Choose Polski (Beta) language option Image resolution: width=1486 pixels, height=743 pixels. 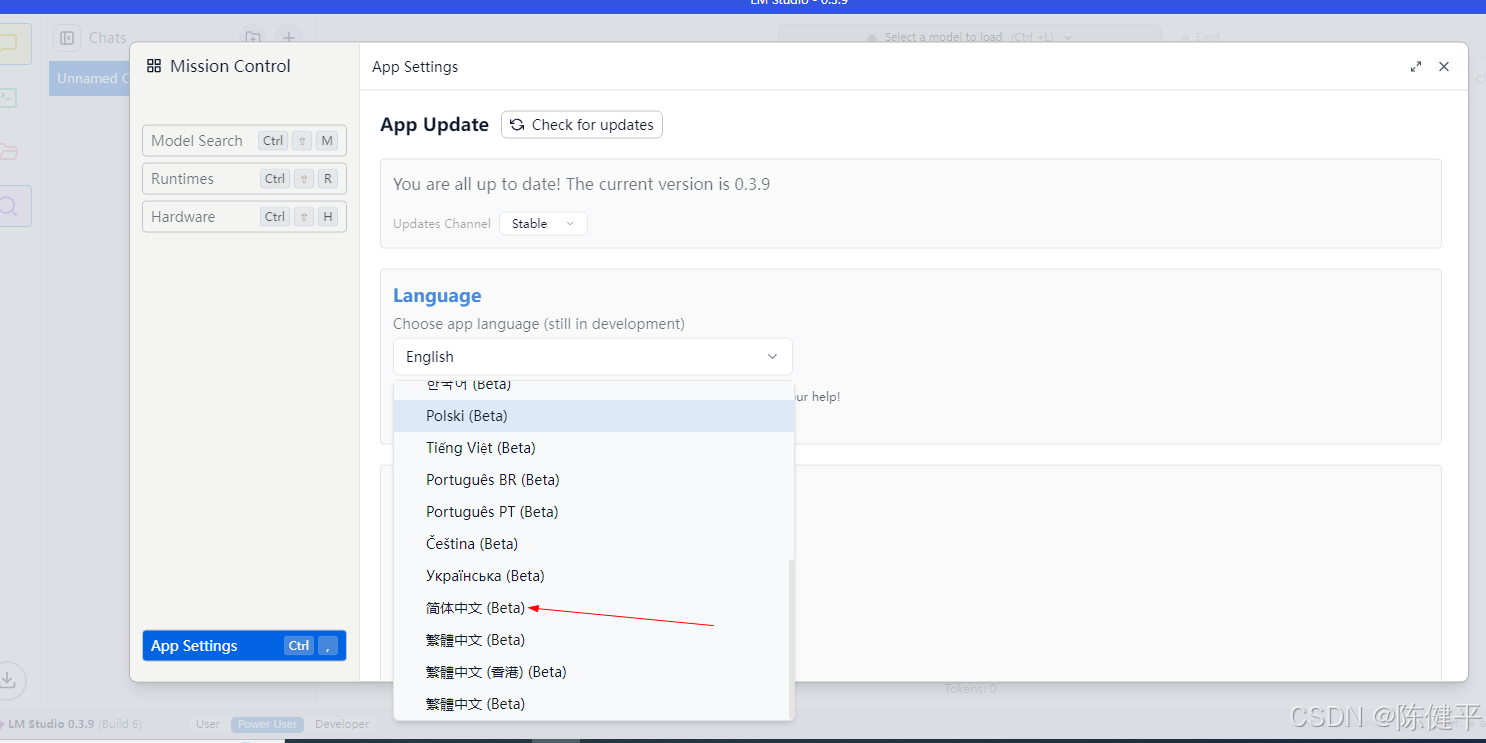tap(594, 416)
